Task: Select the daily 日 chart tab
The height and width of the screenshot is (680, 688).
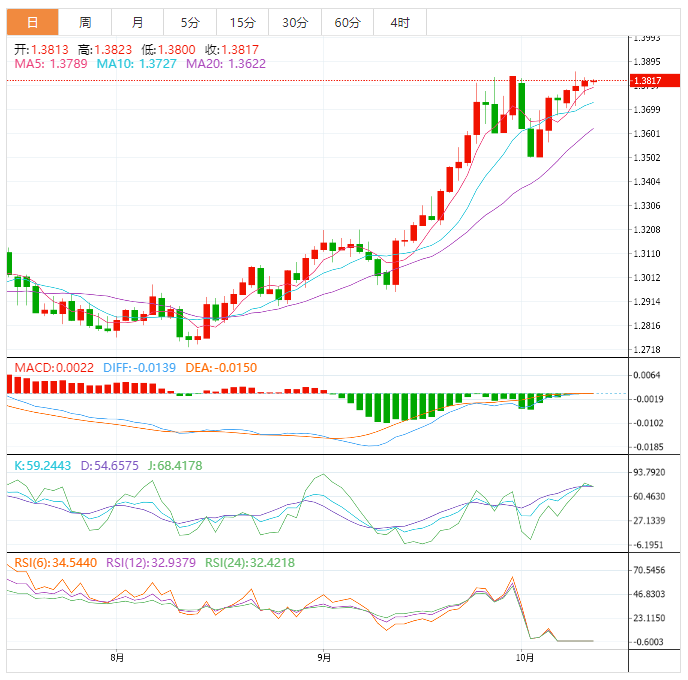Action: pos(32,22)
